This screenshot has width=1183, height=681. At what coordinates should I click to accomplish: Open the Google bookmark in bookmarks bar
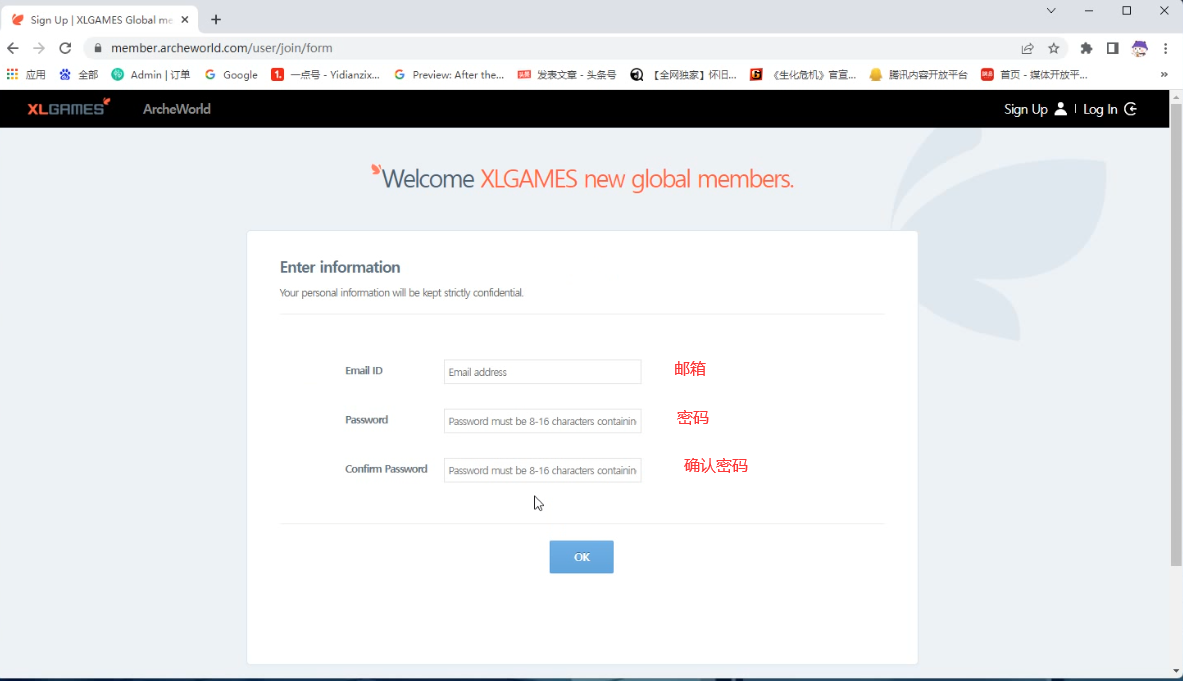pyautogui.click(x=231, y=75)
